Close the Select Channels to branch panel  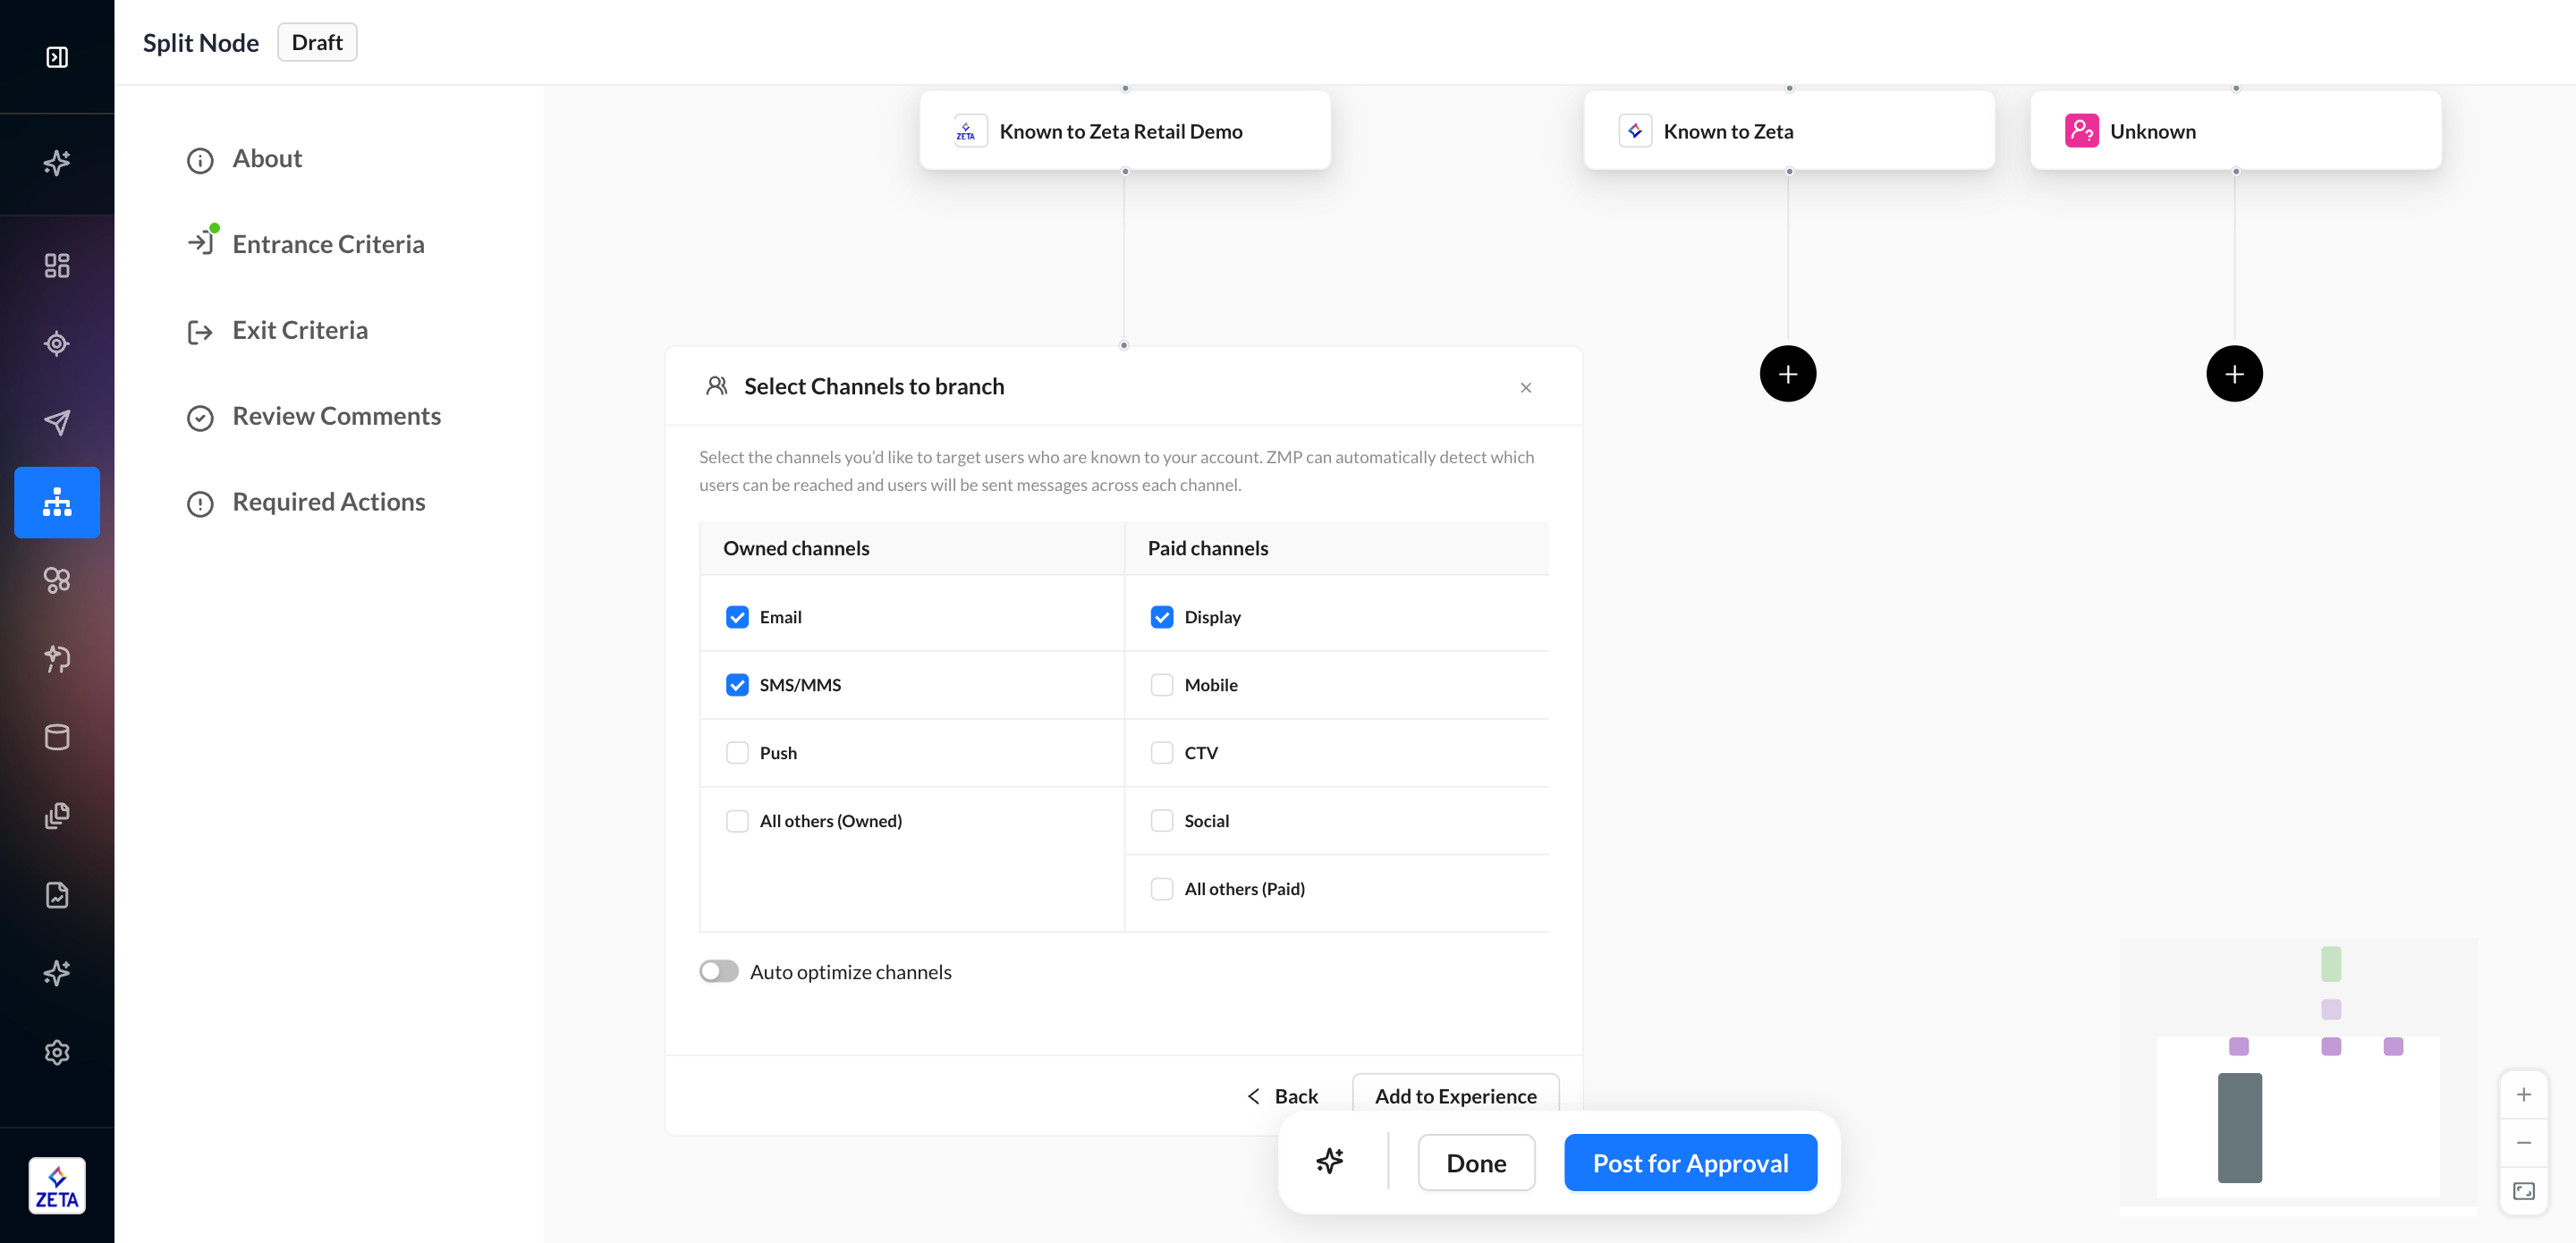(x=1525, y=388)
